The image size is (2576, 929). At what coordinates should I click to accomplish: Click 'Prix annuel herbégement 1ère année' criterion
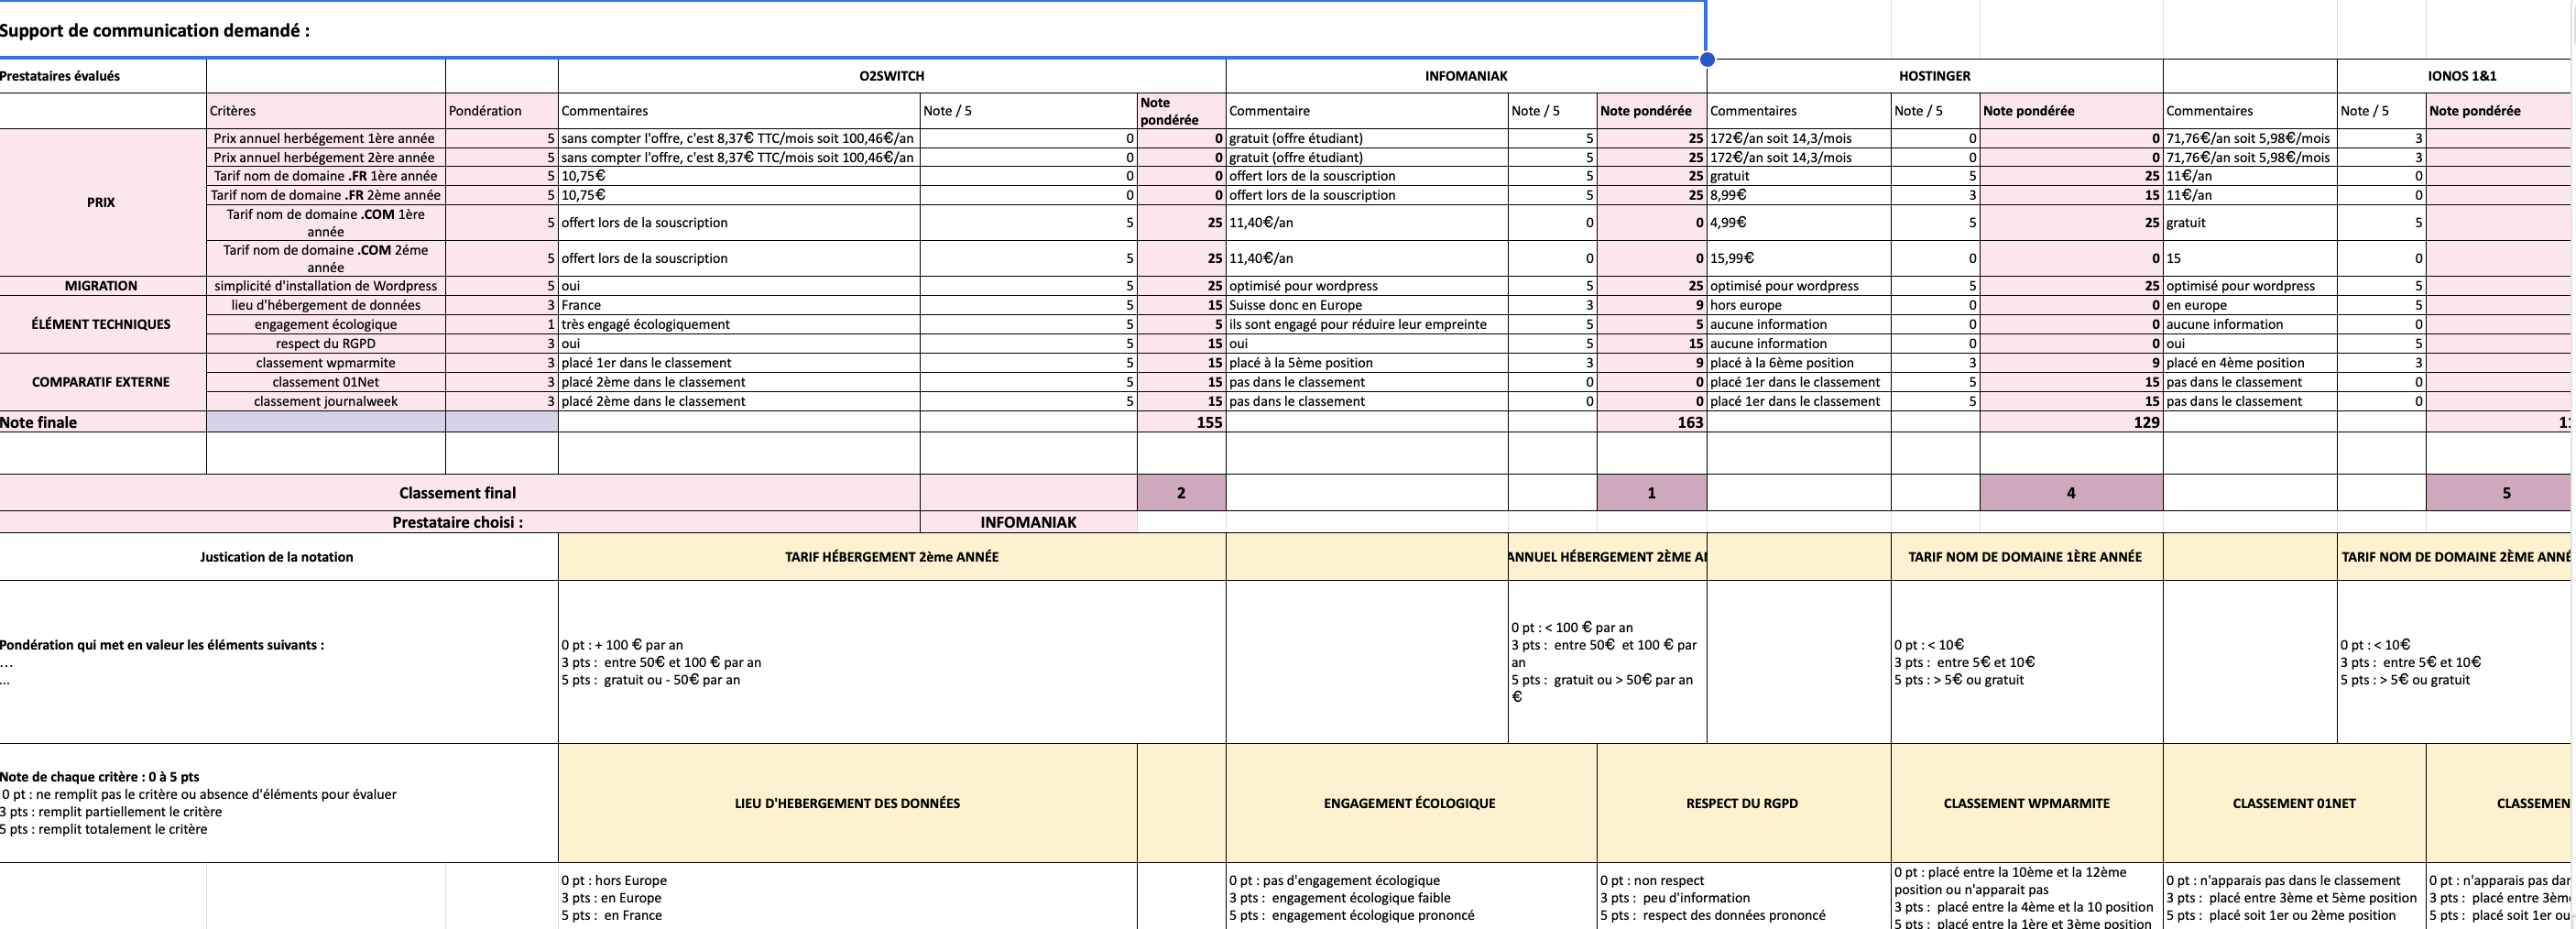point(326,138)
